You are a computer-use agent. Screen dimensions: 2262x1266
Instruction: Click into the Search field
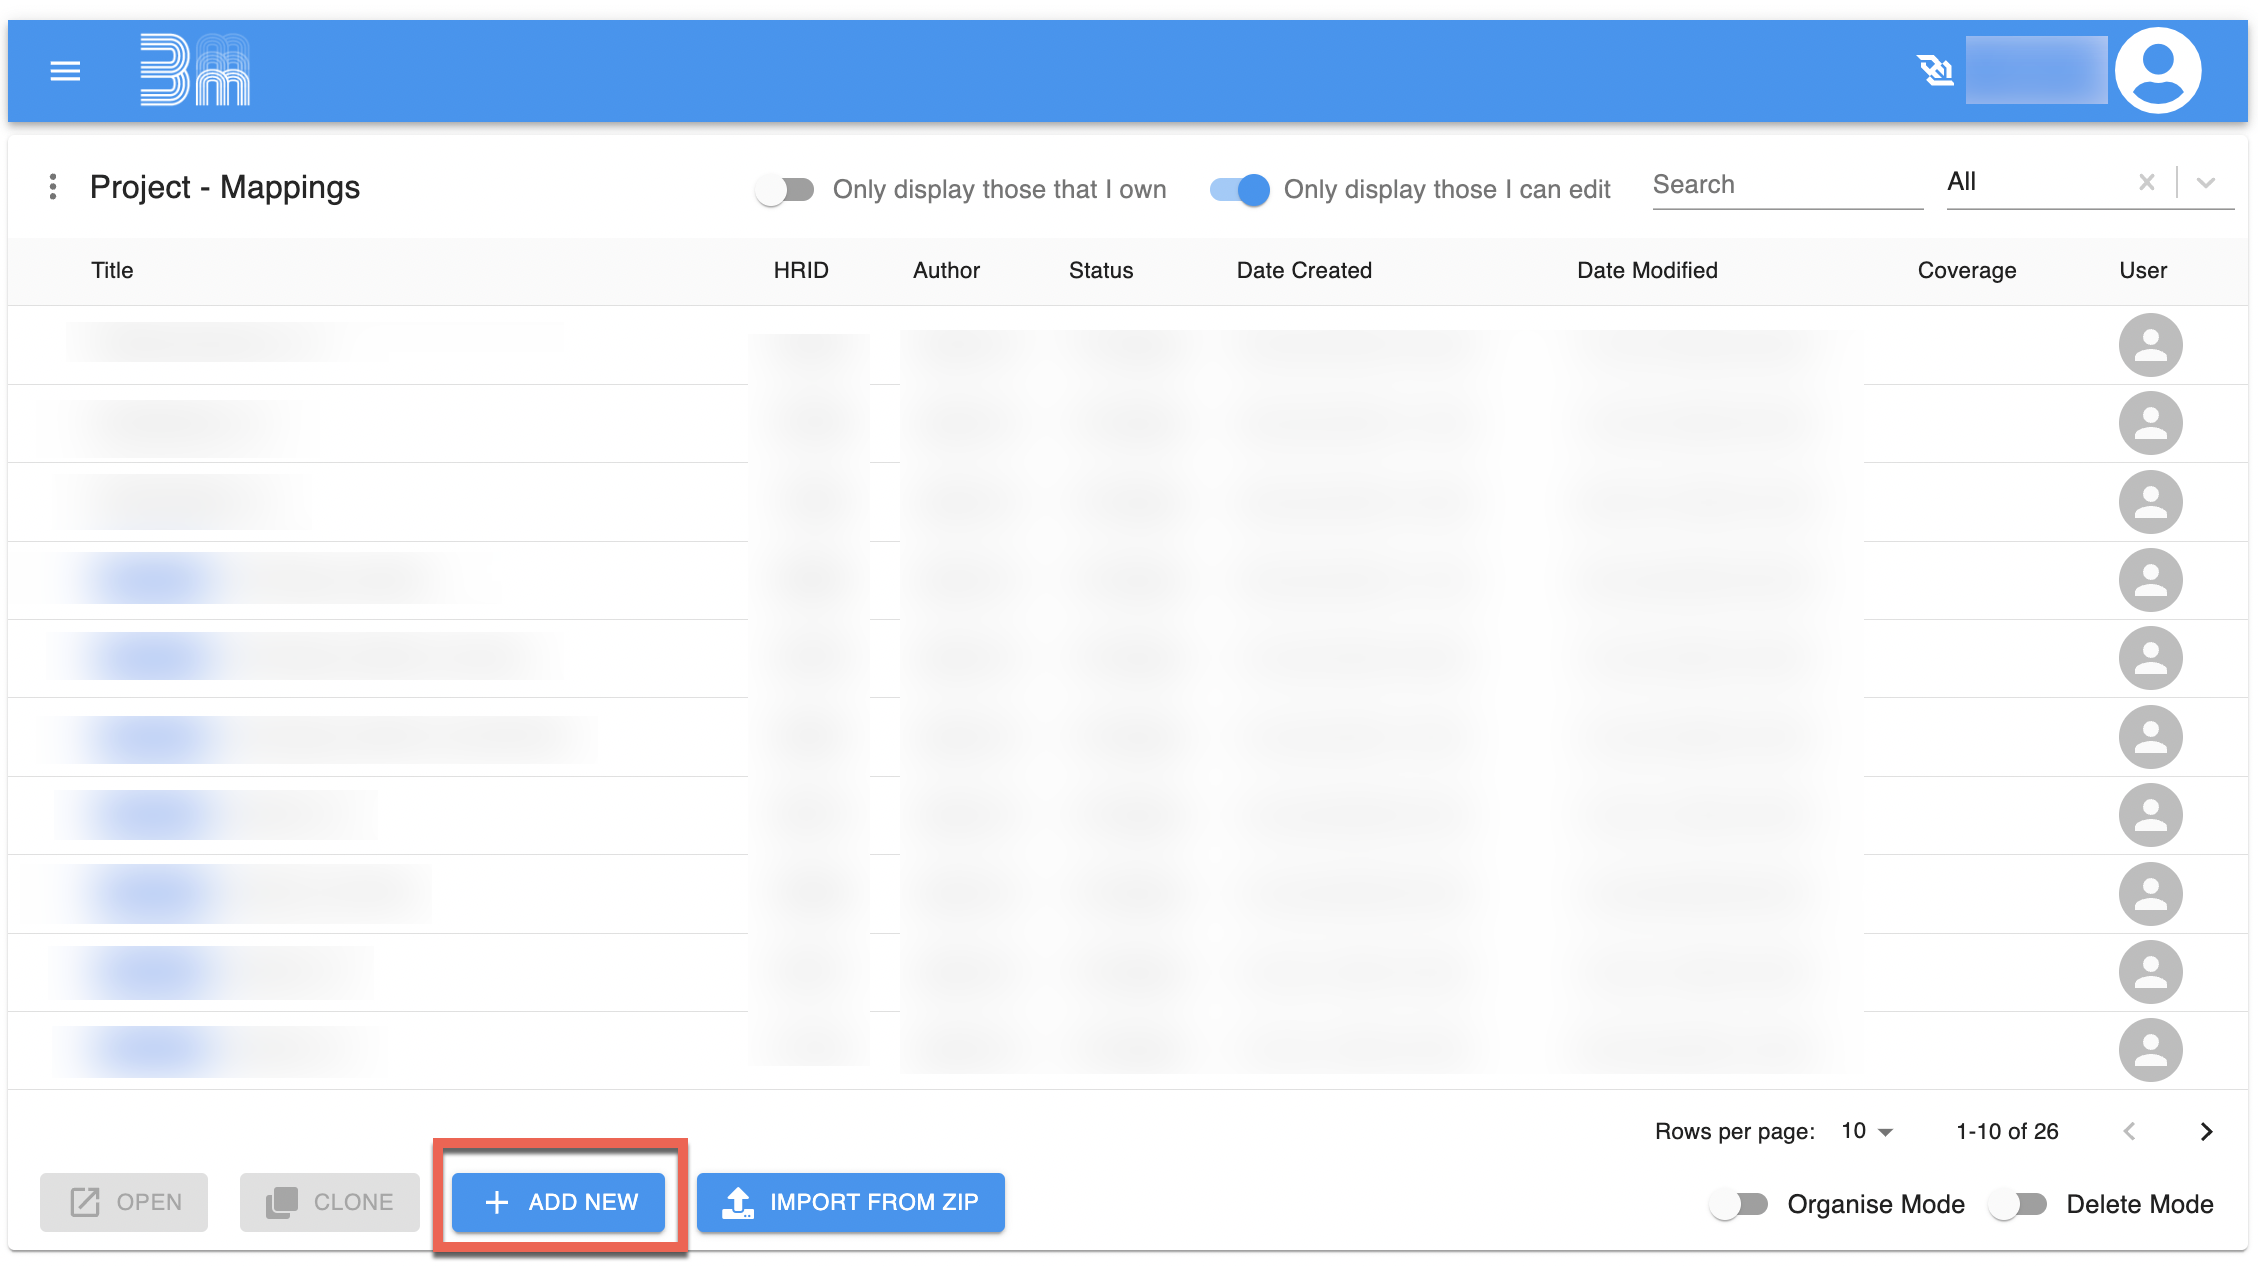1786,185
